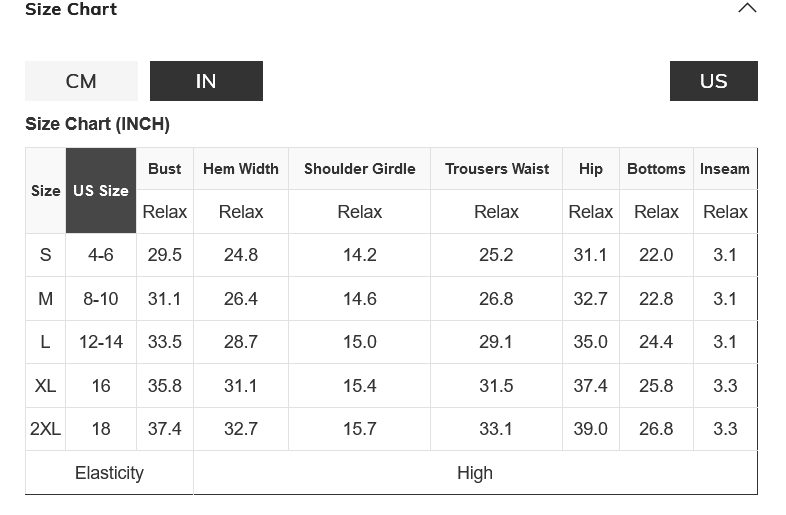Click the 12-14 US size cell
Viewport: 786px width, 515px height.
101,342
